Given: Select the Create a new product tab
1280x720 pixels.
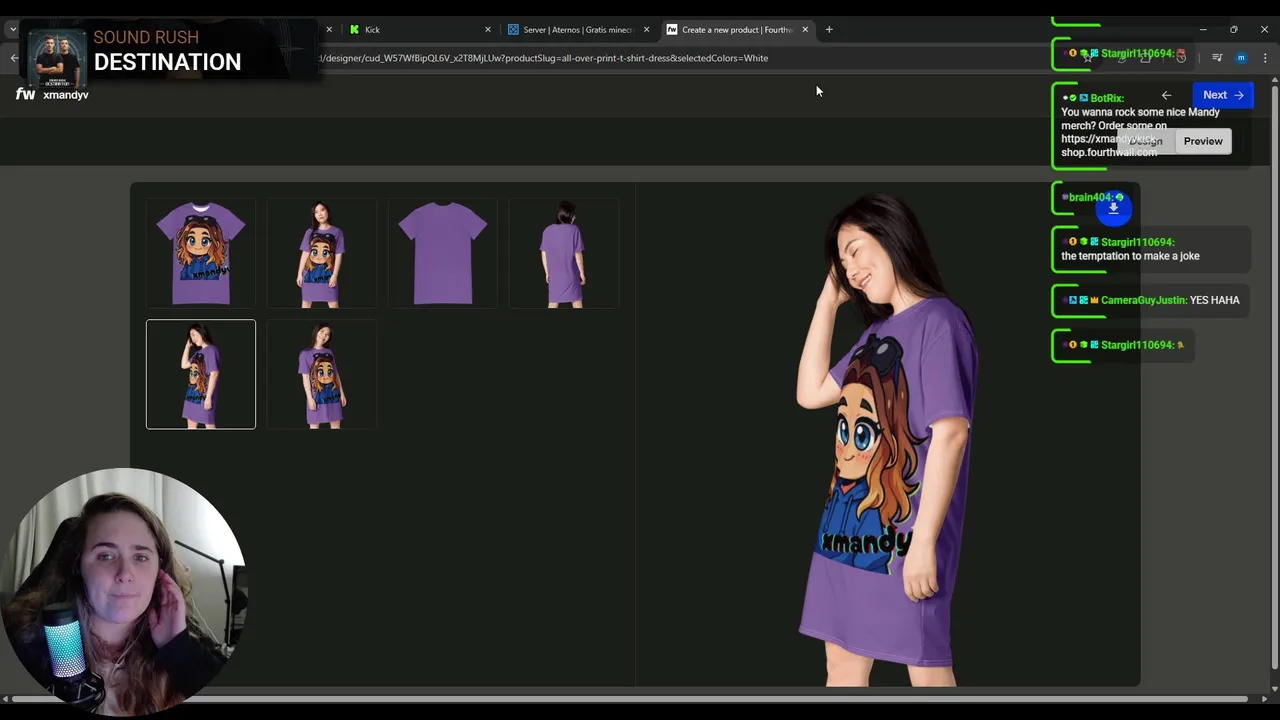Looking at the screenshot, I should point(737,30).
